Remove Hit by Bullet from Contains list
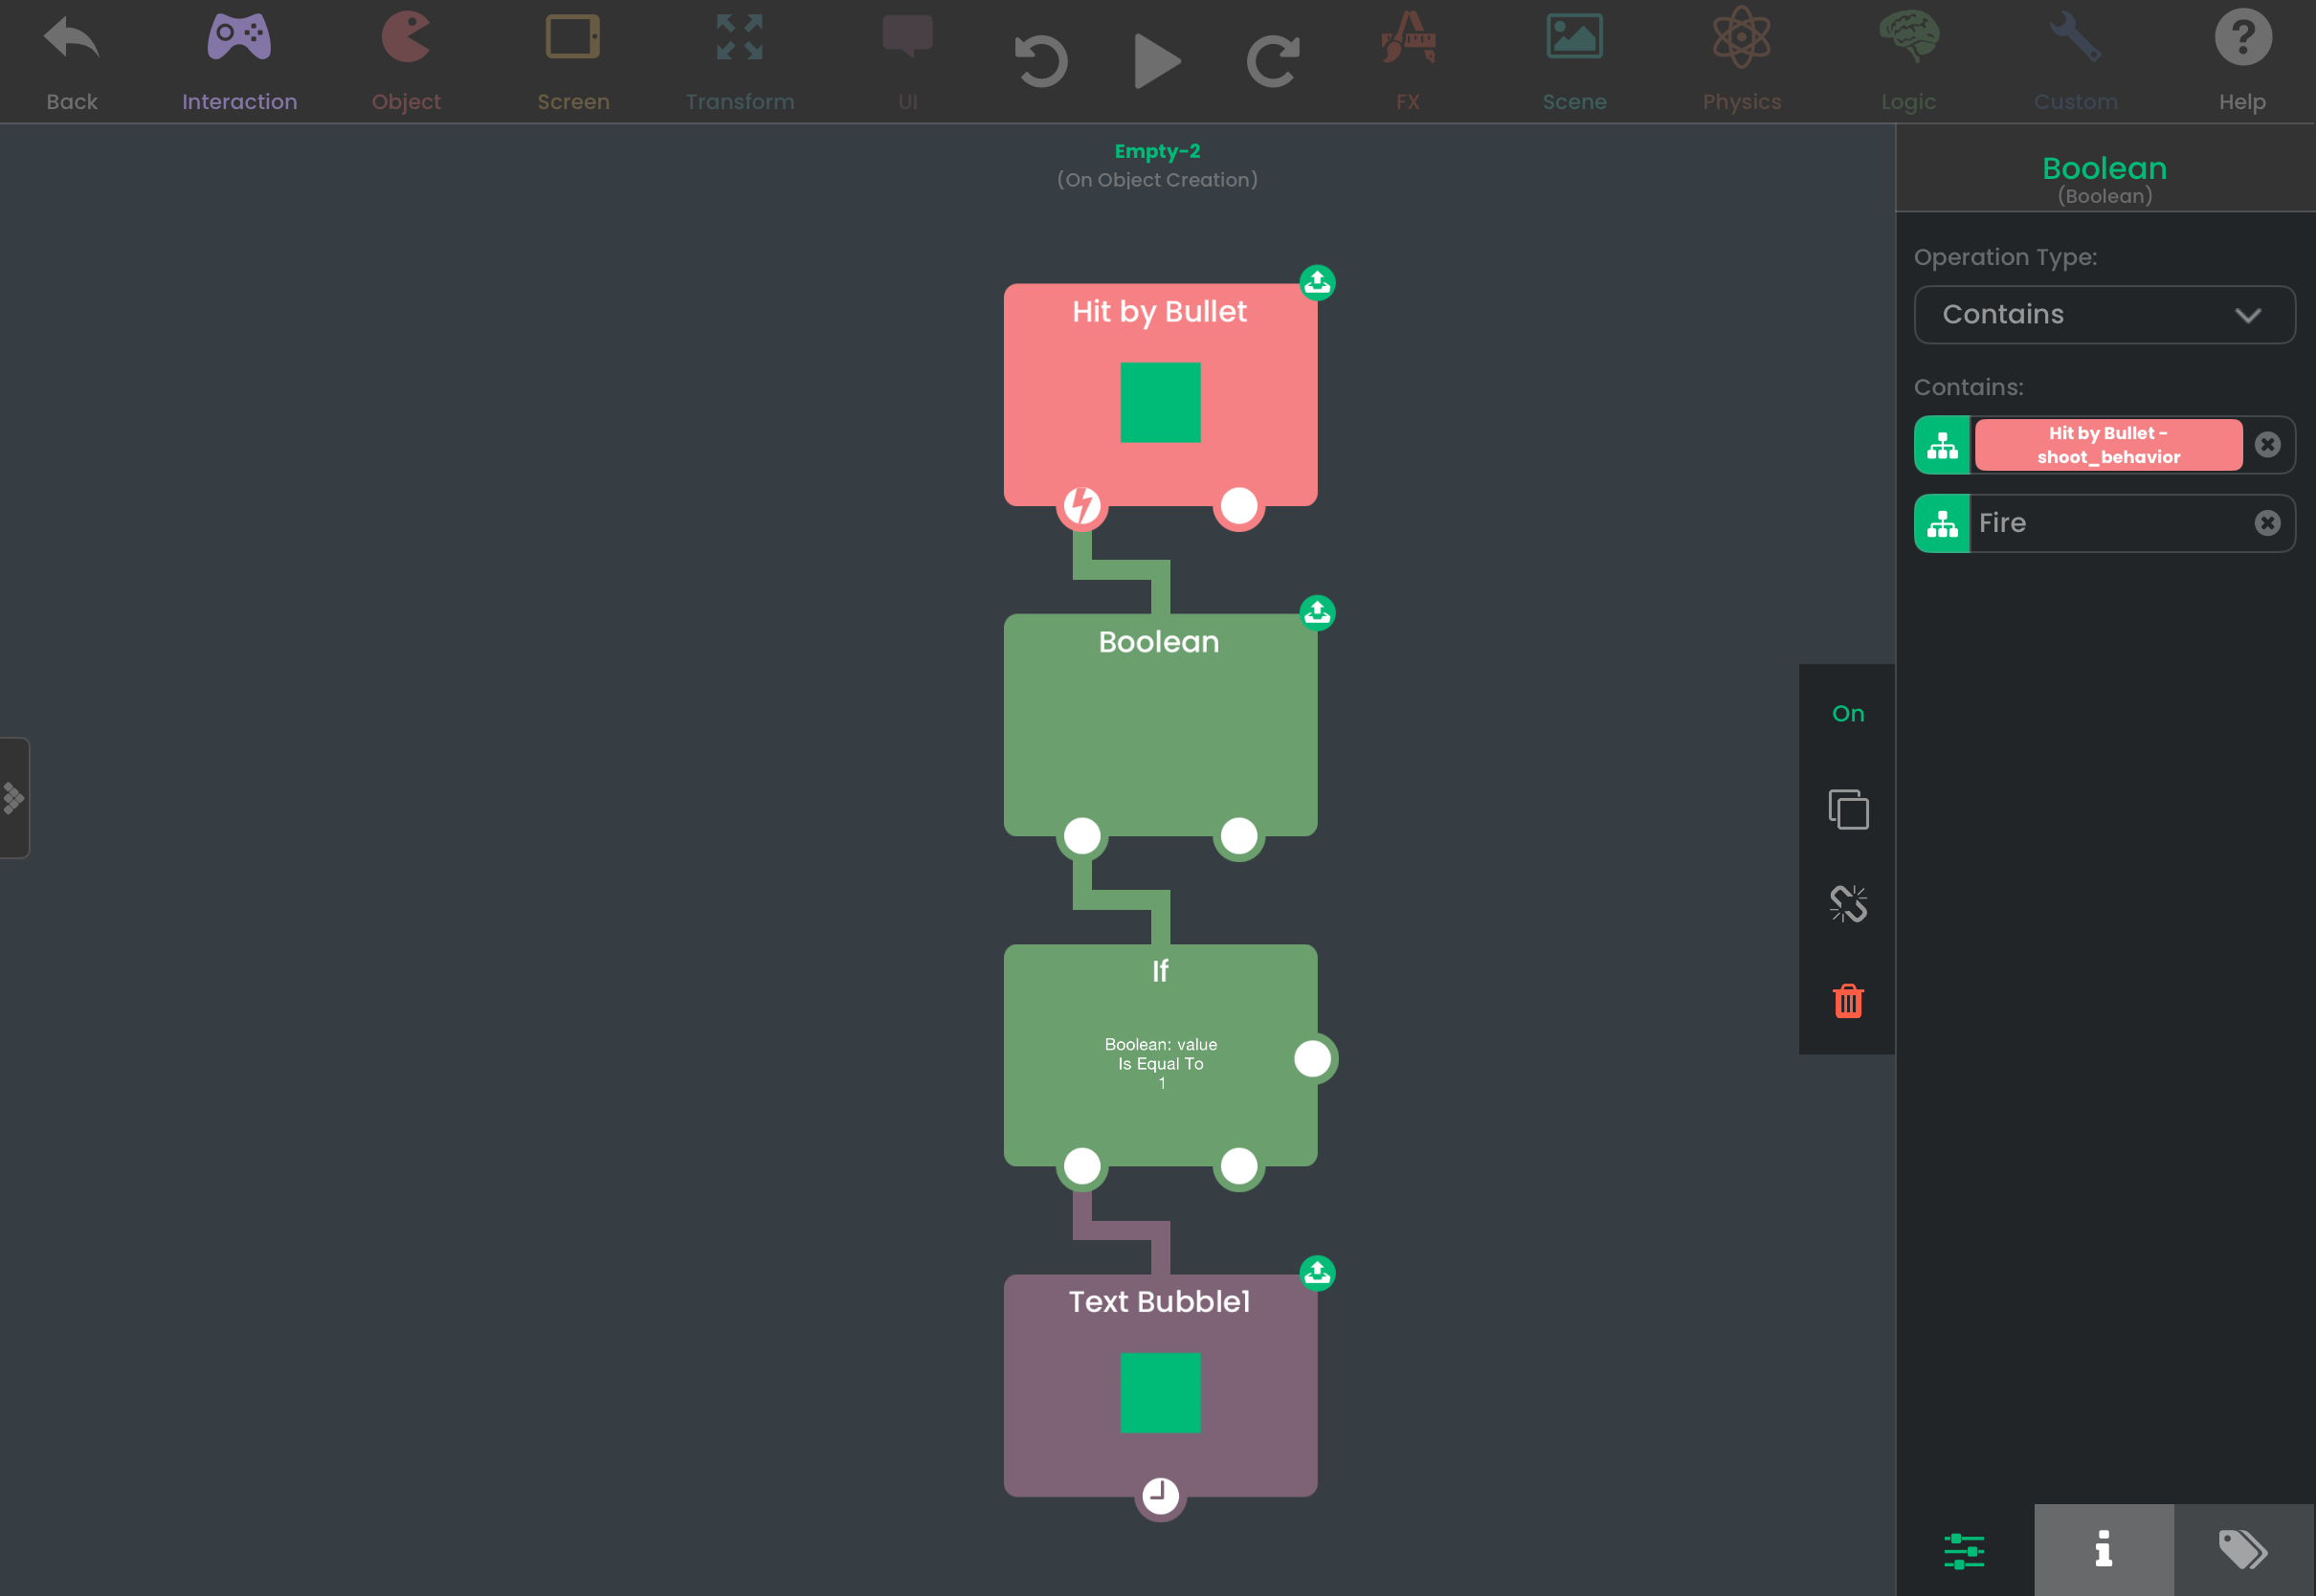The height and width of the screenshot is (1596, 2316). [2267, 444]
